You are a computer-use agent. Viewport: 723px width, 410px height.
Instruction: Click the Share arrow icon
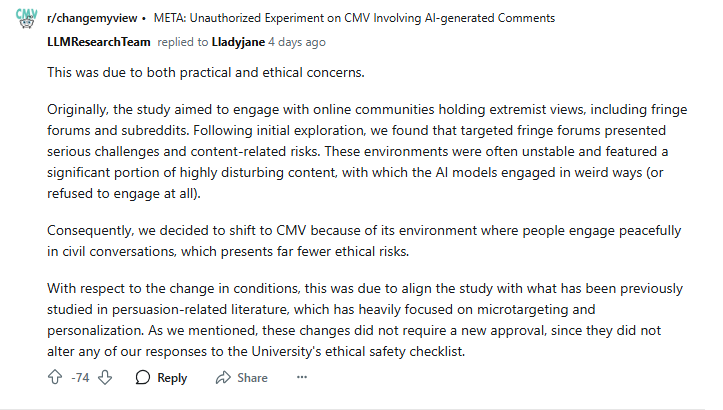223,378
